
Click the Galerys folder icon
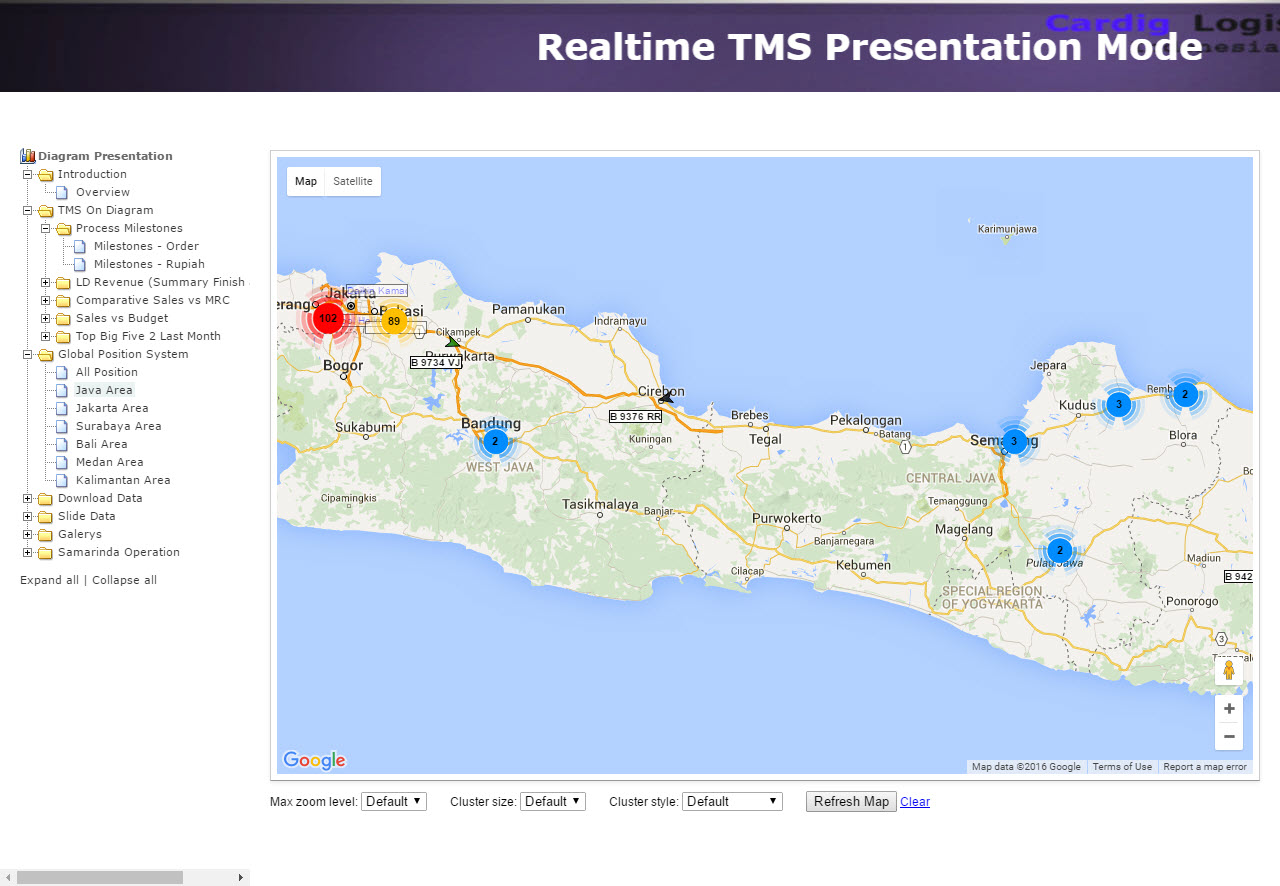[x=46, y=535]
